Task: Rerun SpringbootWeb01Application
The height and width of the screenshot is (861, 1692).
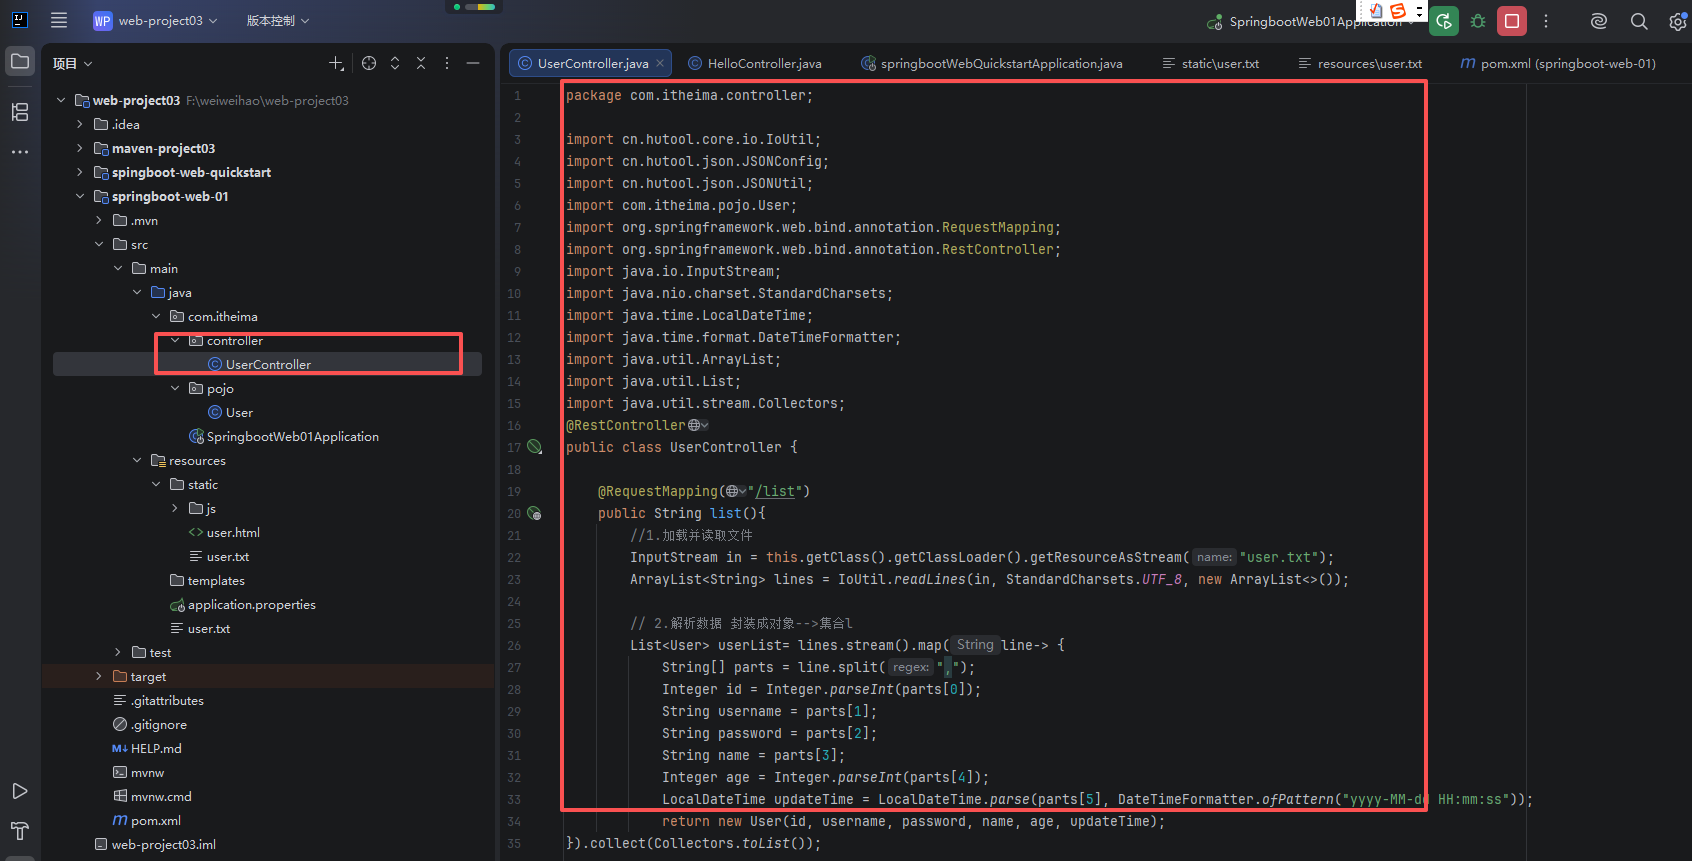Action: pos(1443,21)
